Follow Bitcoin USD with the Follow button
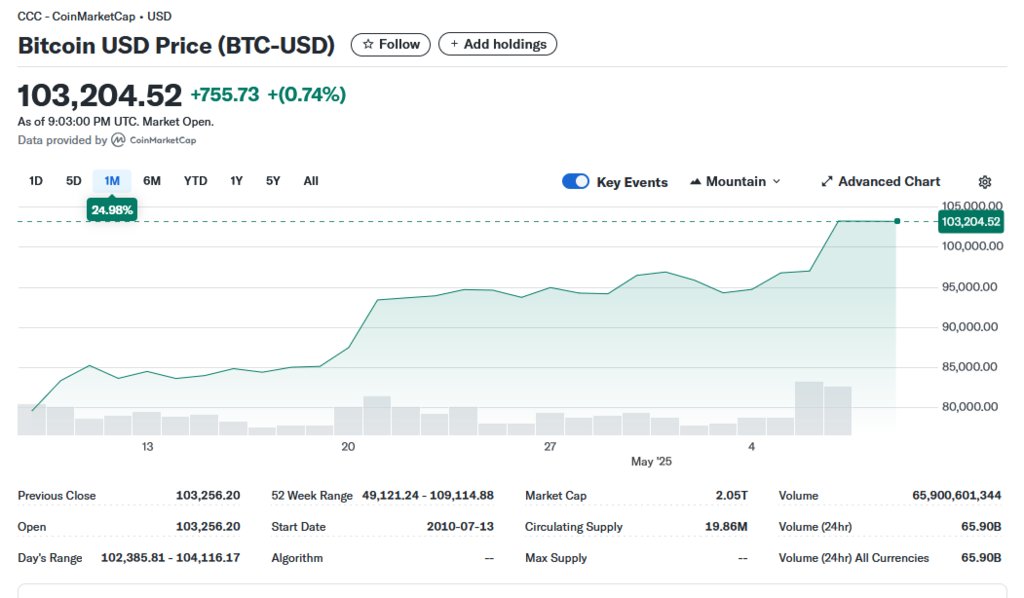The height and width of the screenshot is (598, 1024). [x=391, y=44]
